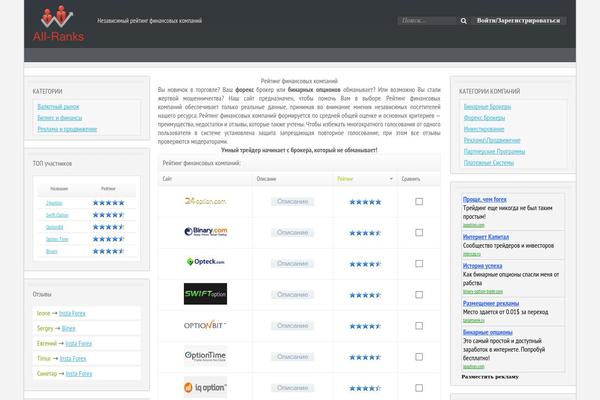The width and height of the screenshot is (600, 400).
Task: Click SWIFToption row star rating
Action: [365, 295]
